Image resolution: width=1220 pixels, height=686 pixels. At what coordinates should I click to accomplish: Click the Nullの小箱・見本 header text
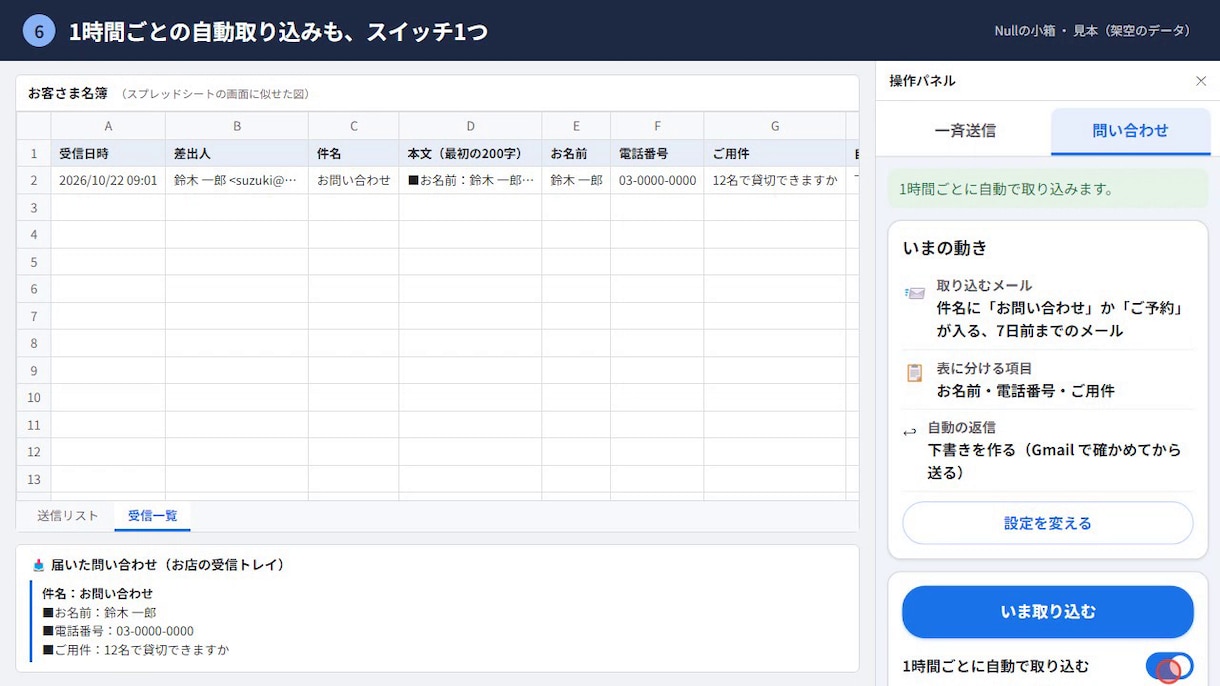click(1092, 31)
